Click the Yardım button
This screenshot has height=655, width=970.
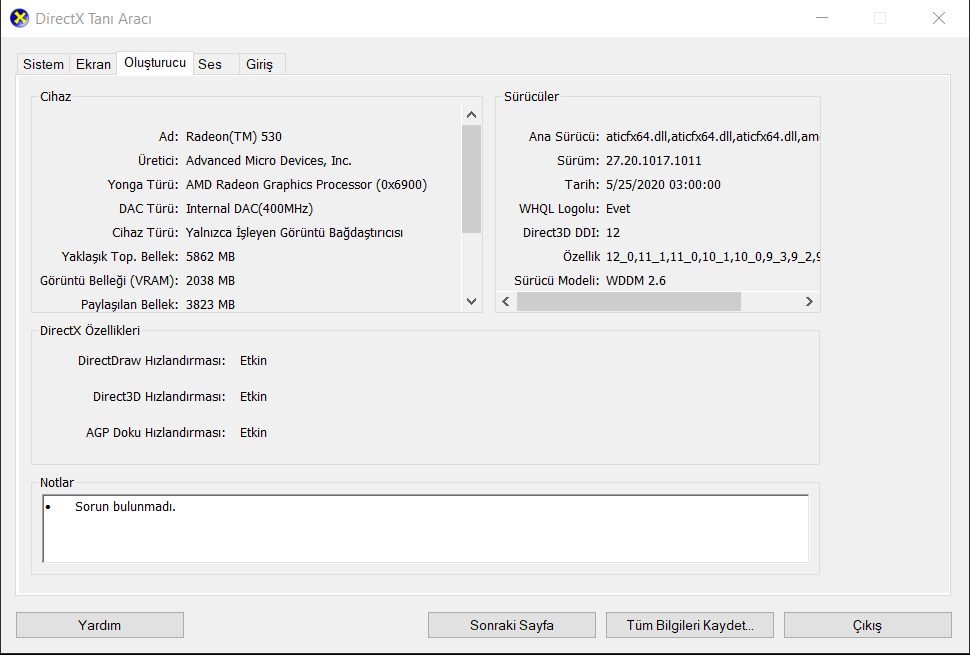[x=100, y=625]
